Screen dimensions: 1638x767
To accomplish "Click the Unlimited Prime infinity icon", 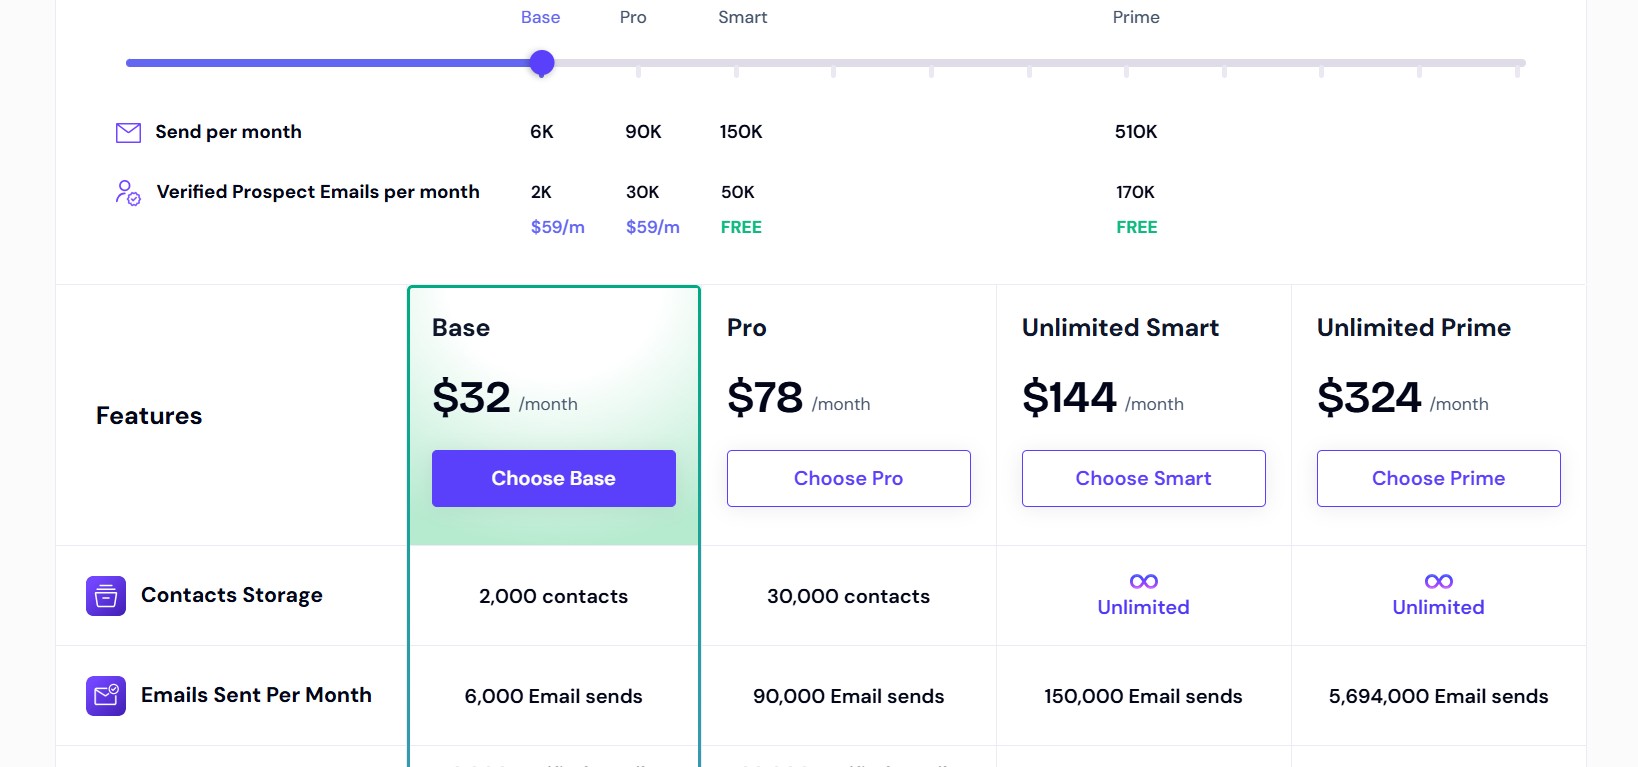I will tap(1438, 581).
